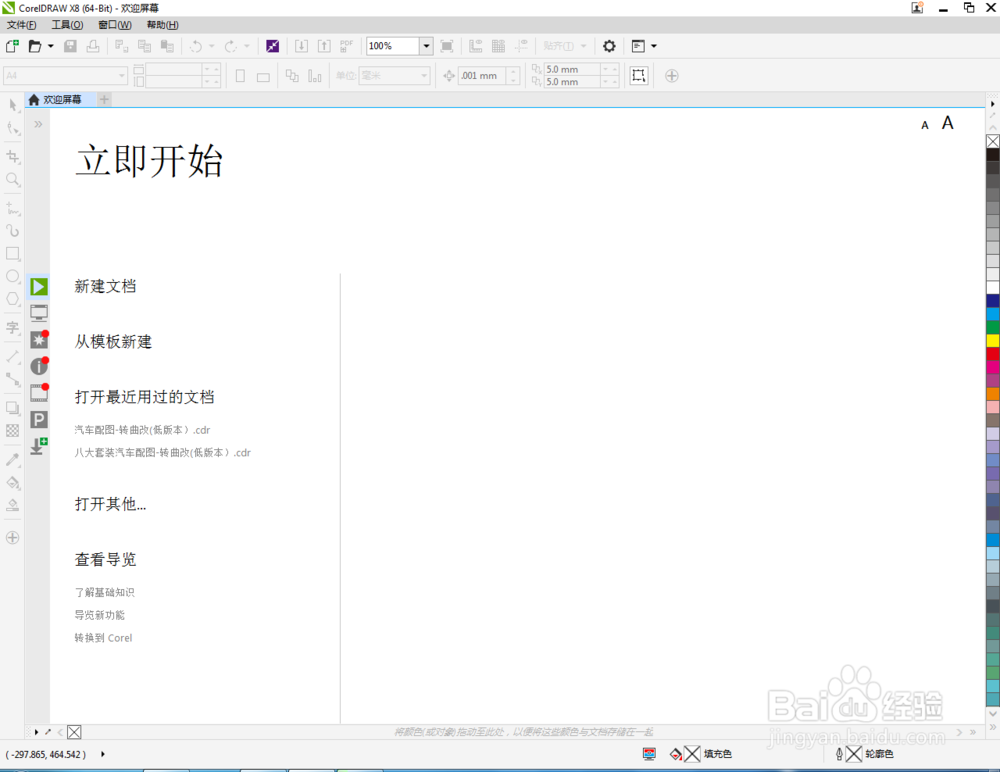
Task: Pick the yellow swatch in color palette
Action: (993, 341)
